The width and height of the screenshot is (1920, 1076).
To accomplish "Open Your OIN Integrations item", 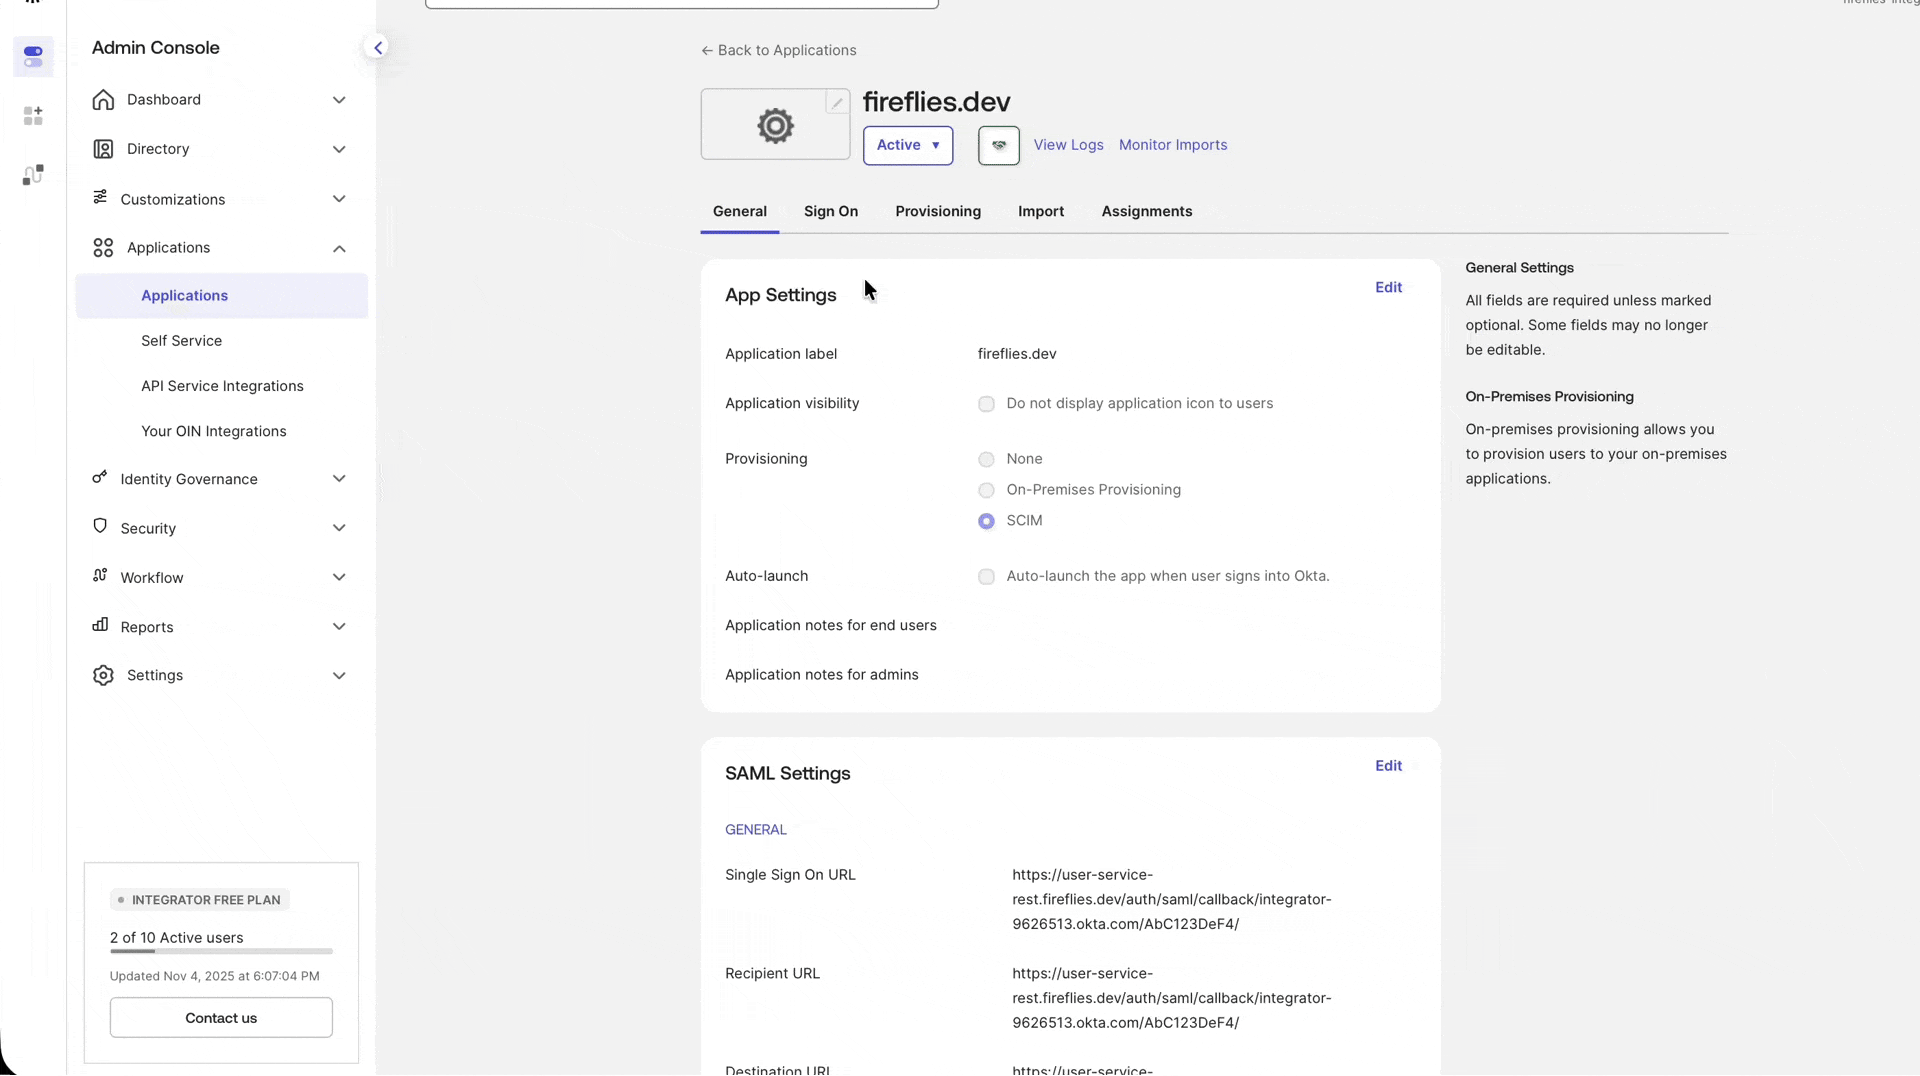I will pyautogui.click(x=214, y=432).
